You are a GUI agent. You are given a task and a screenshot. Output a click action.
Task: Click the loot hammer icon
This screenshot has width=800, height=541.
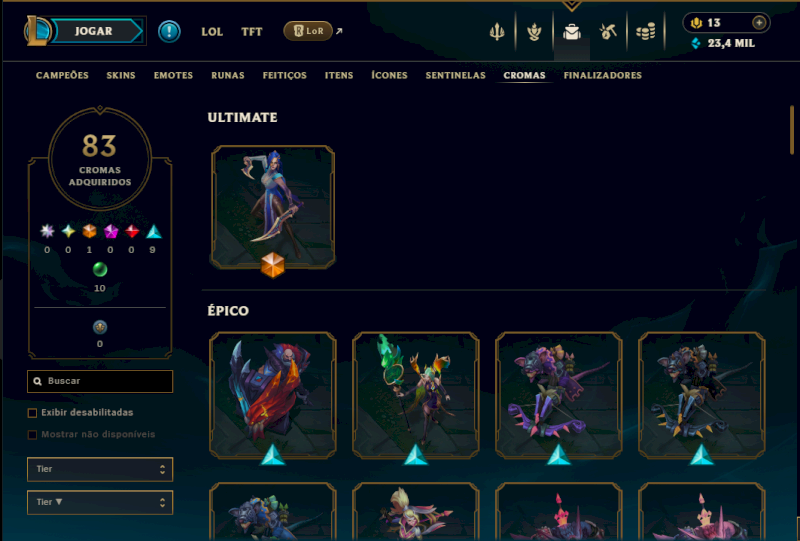point(608,32)
